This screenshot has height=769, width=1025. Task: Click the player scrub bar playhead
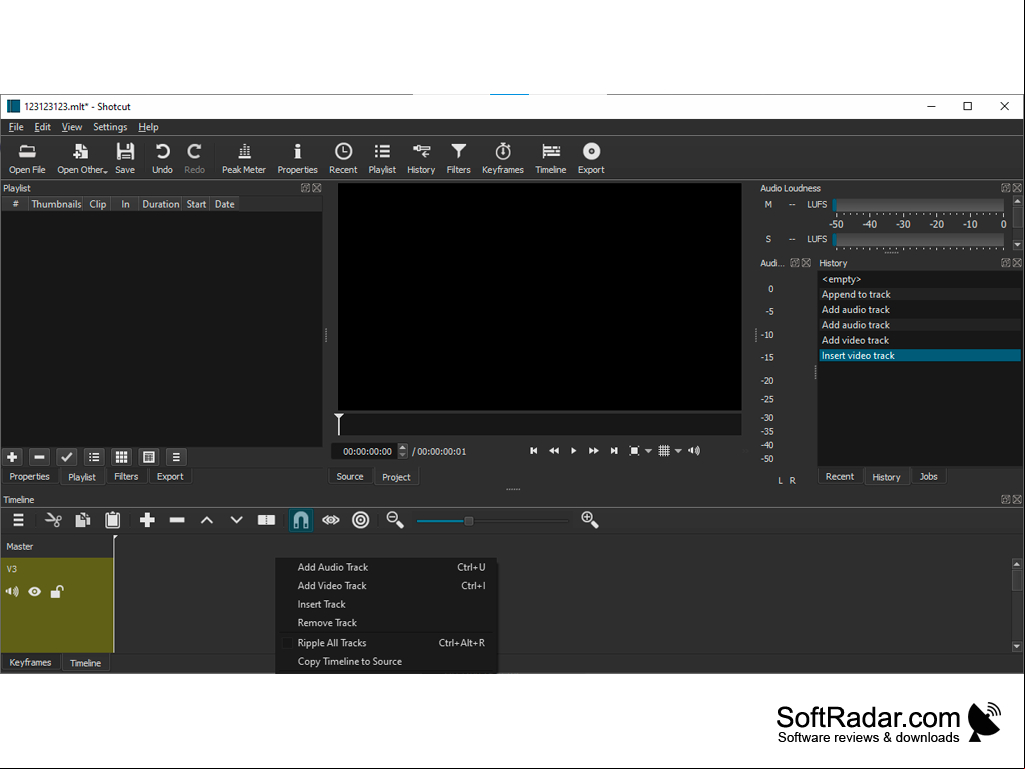point(339,424)
